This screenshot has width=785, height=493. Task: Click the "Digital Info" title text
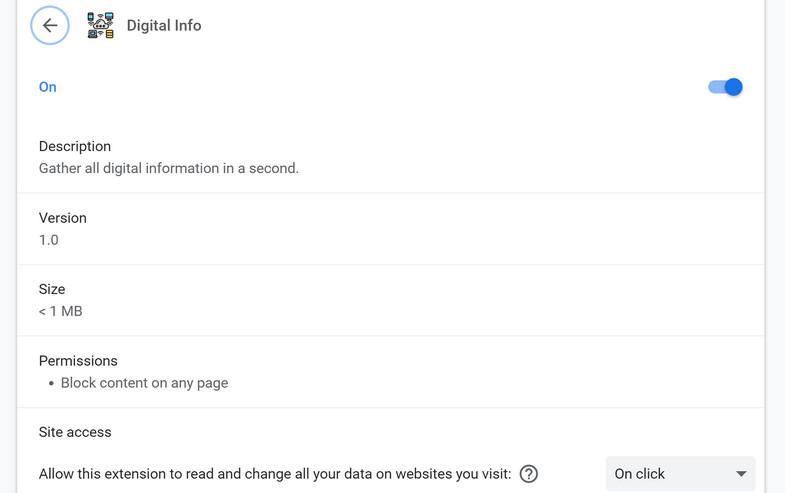[x=164, y=26]
